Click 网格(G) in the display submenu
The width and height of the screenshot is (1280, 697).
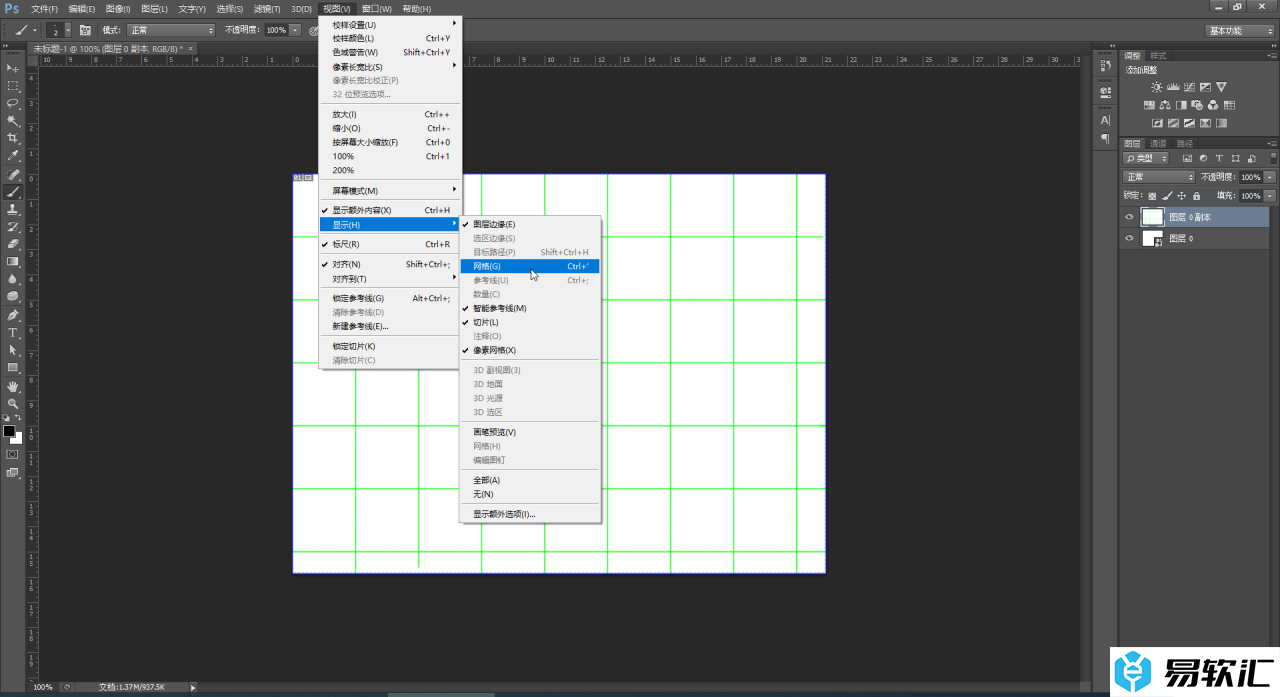tap(530, 266)
